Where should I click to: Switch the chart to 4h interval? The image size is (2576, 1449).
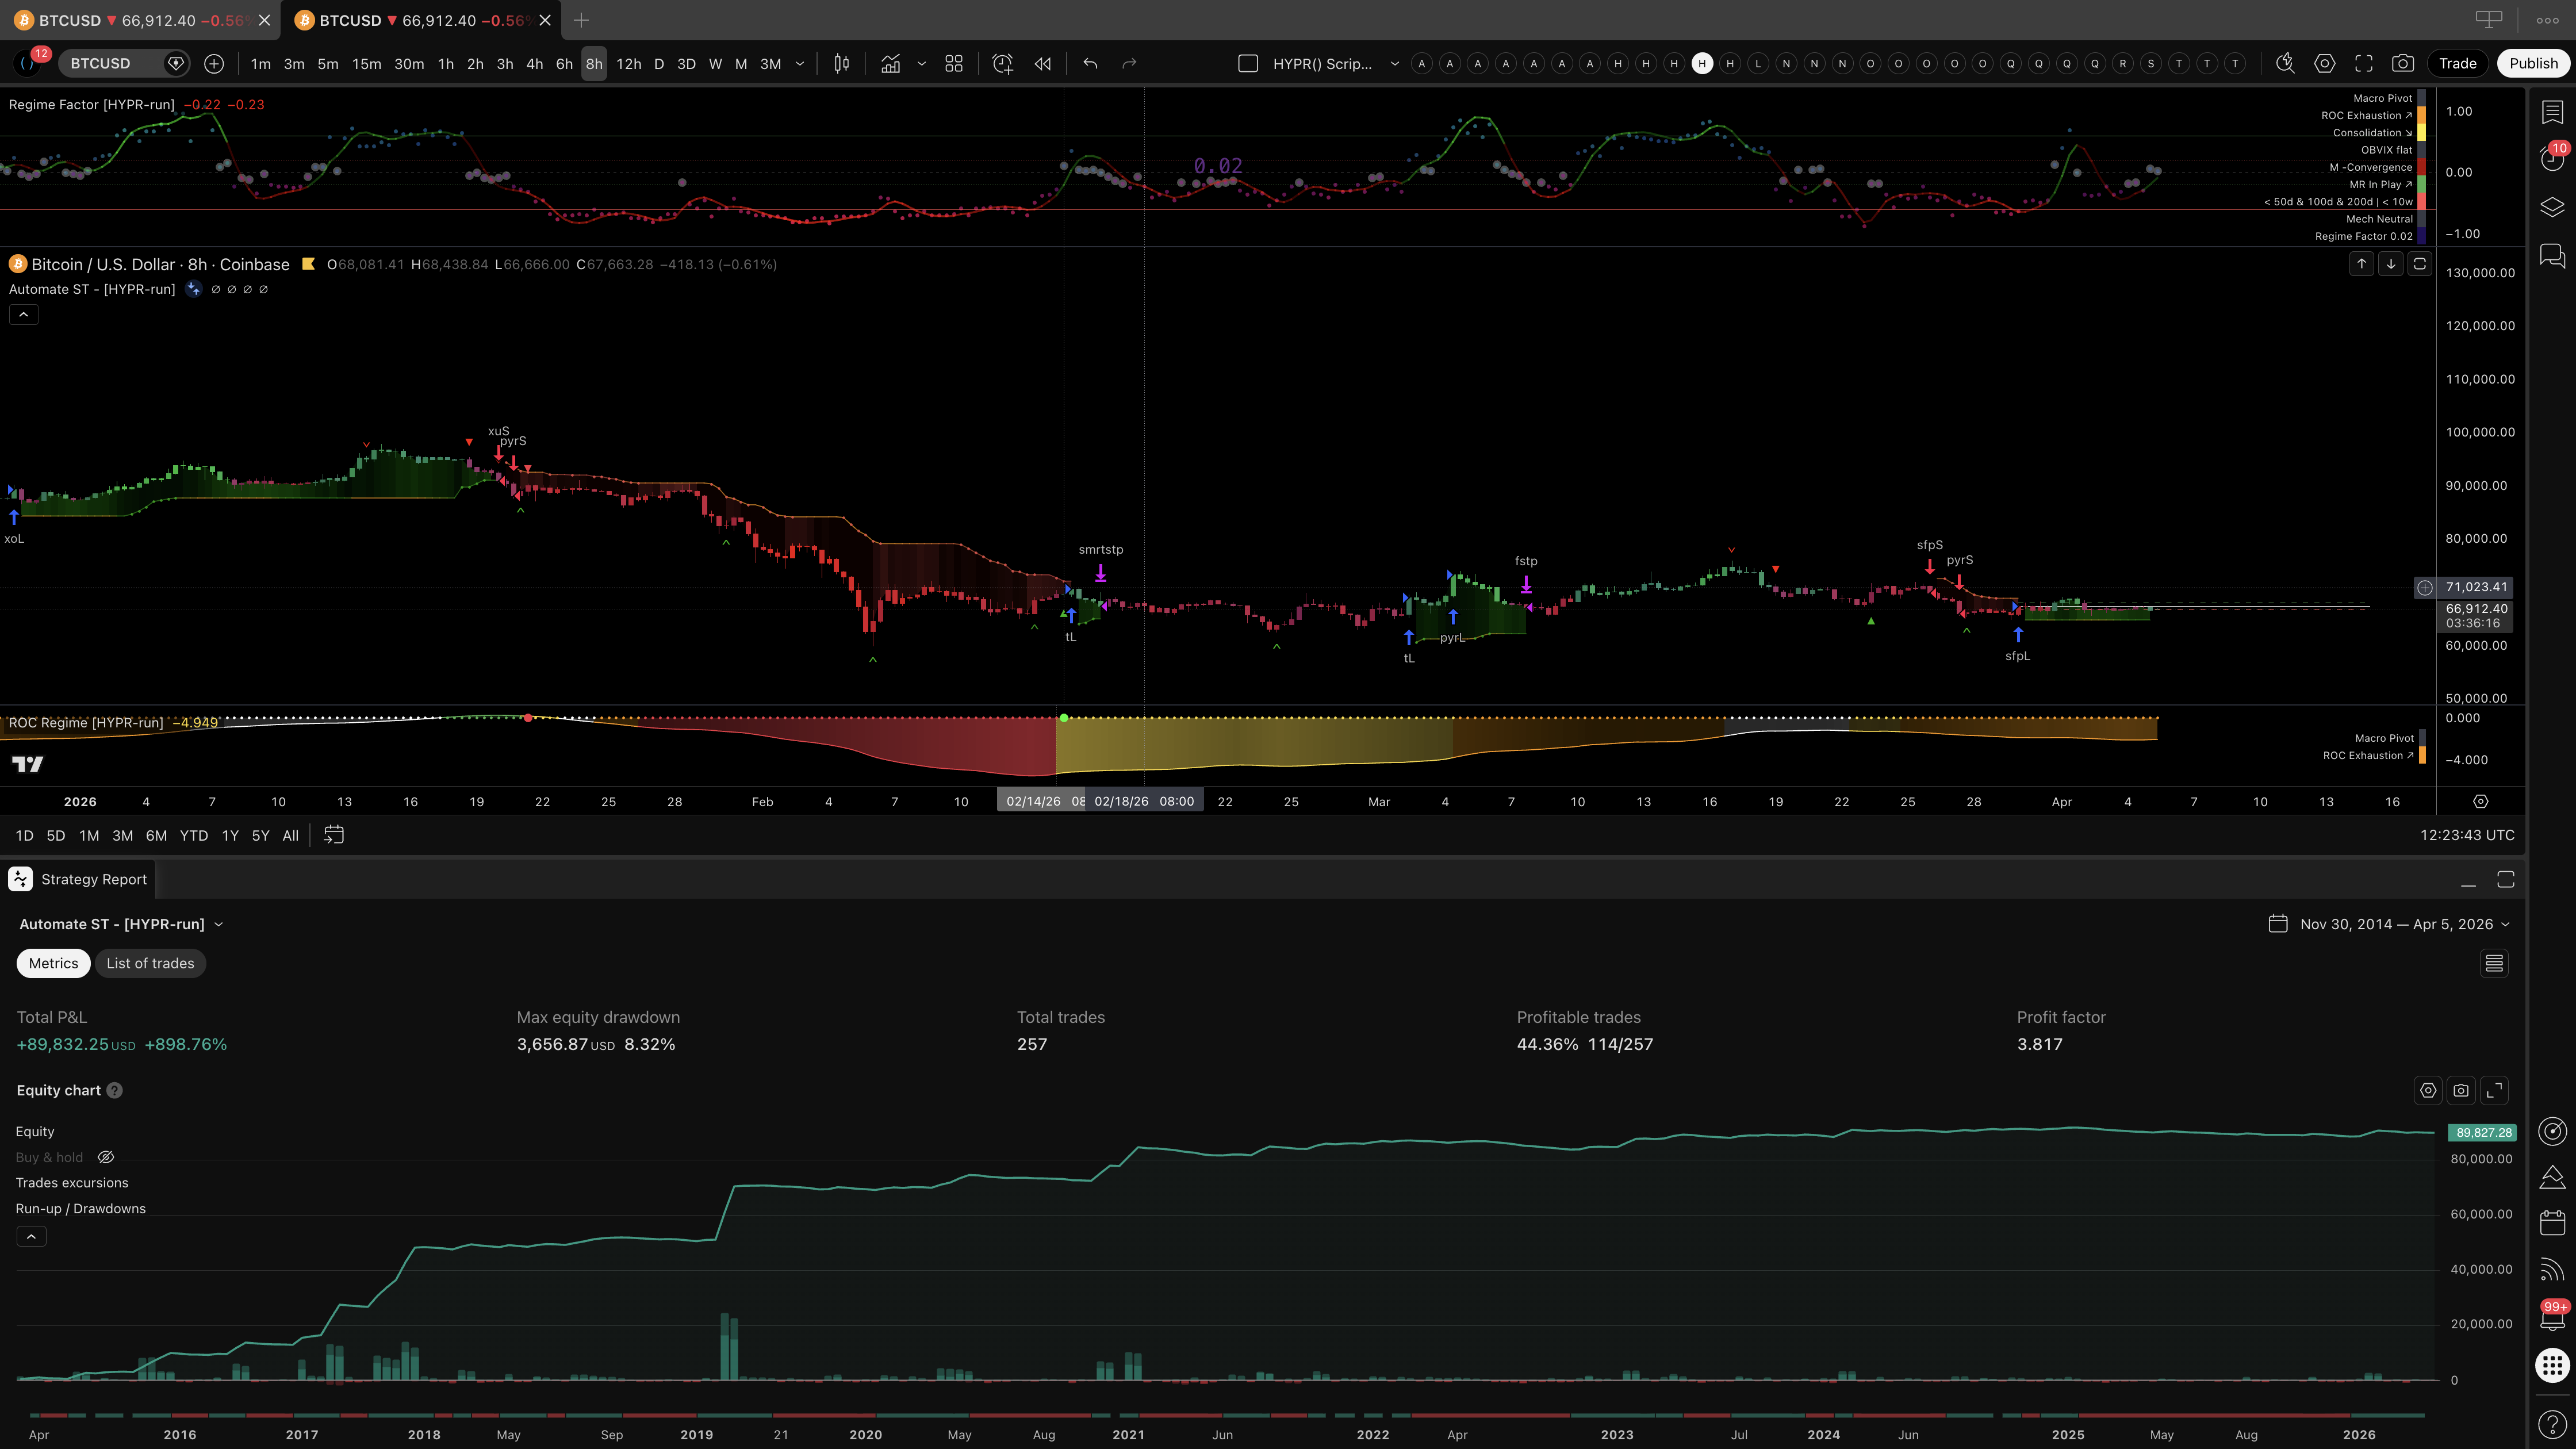535,63
